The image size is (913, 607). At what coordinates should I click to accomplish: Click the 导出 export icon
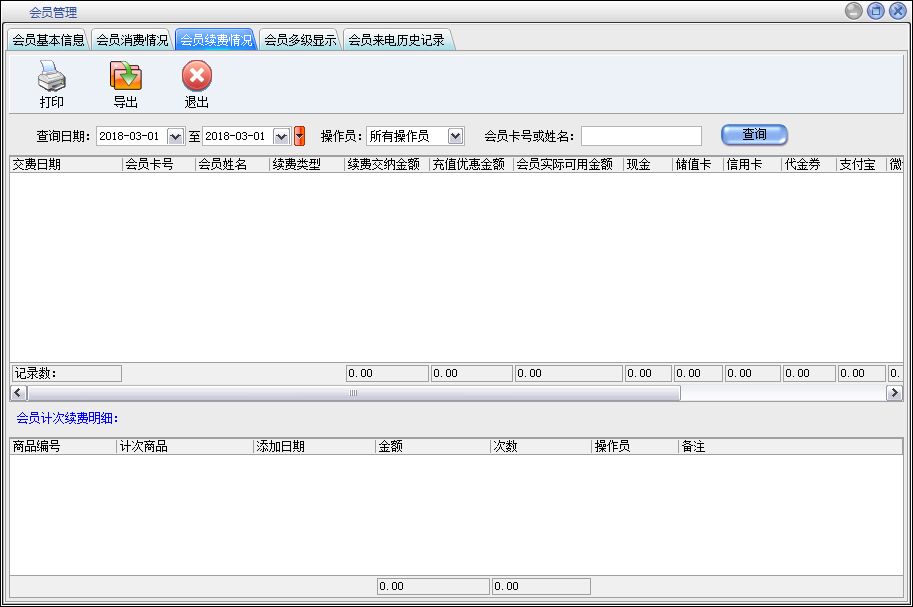(x=125, y=77)
